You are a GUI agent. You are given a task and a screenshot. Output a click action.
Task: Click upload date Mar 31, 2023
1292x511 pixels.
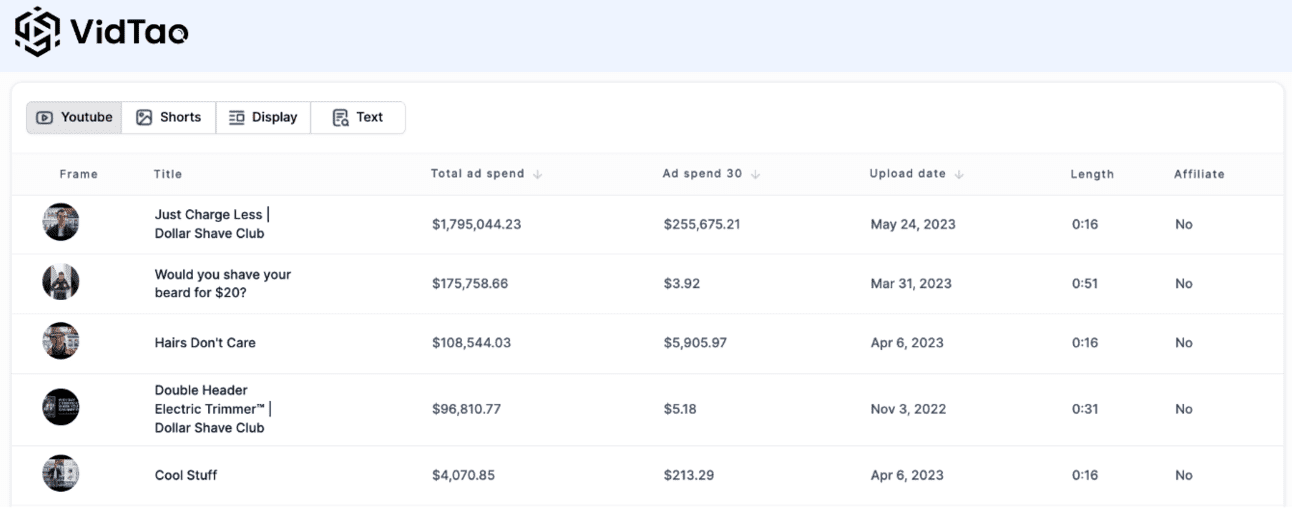(911, 283)
